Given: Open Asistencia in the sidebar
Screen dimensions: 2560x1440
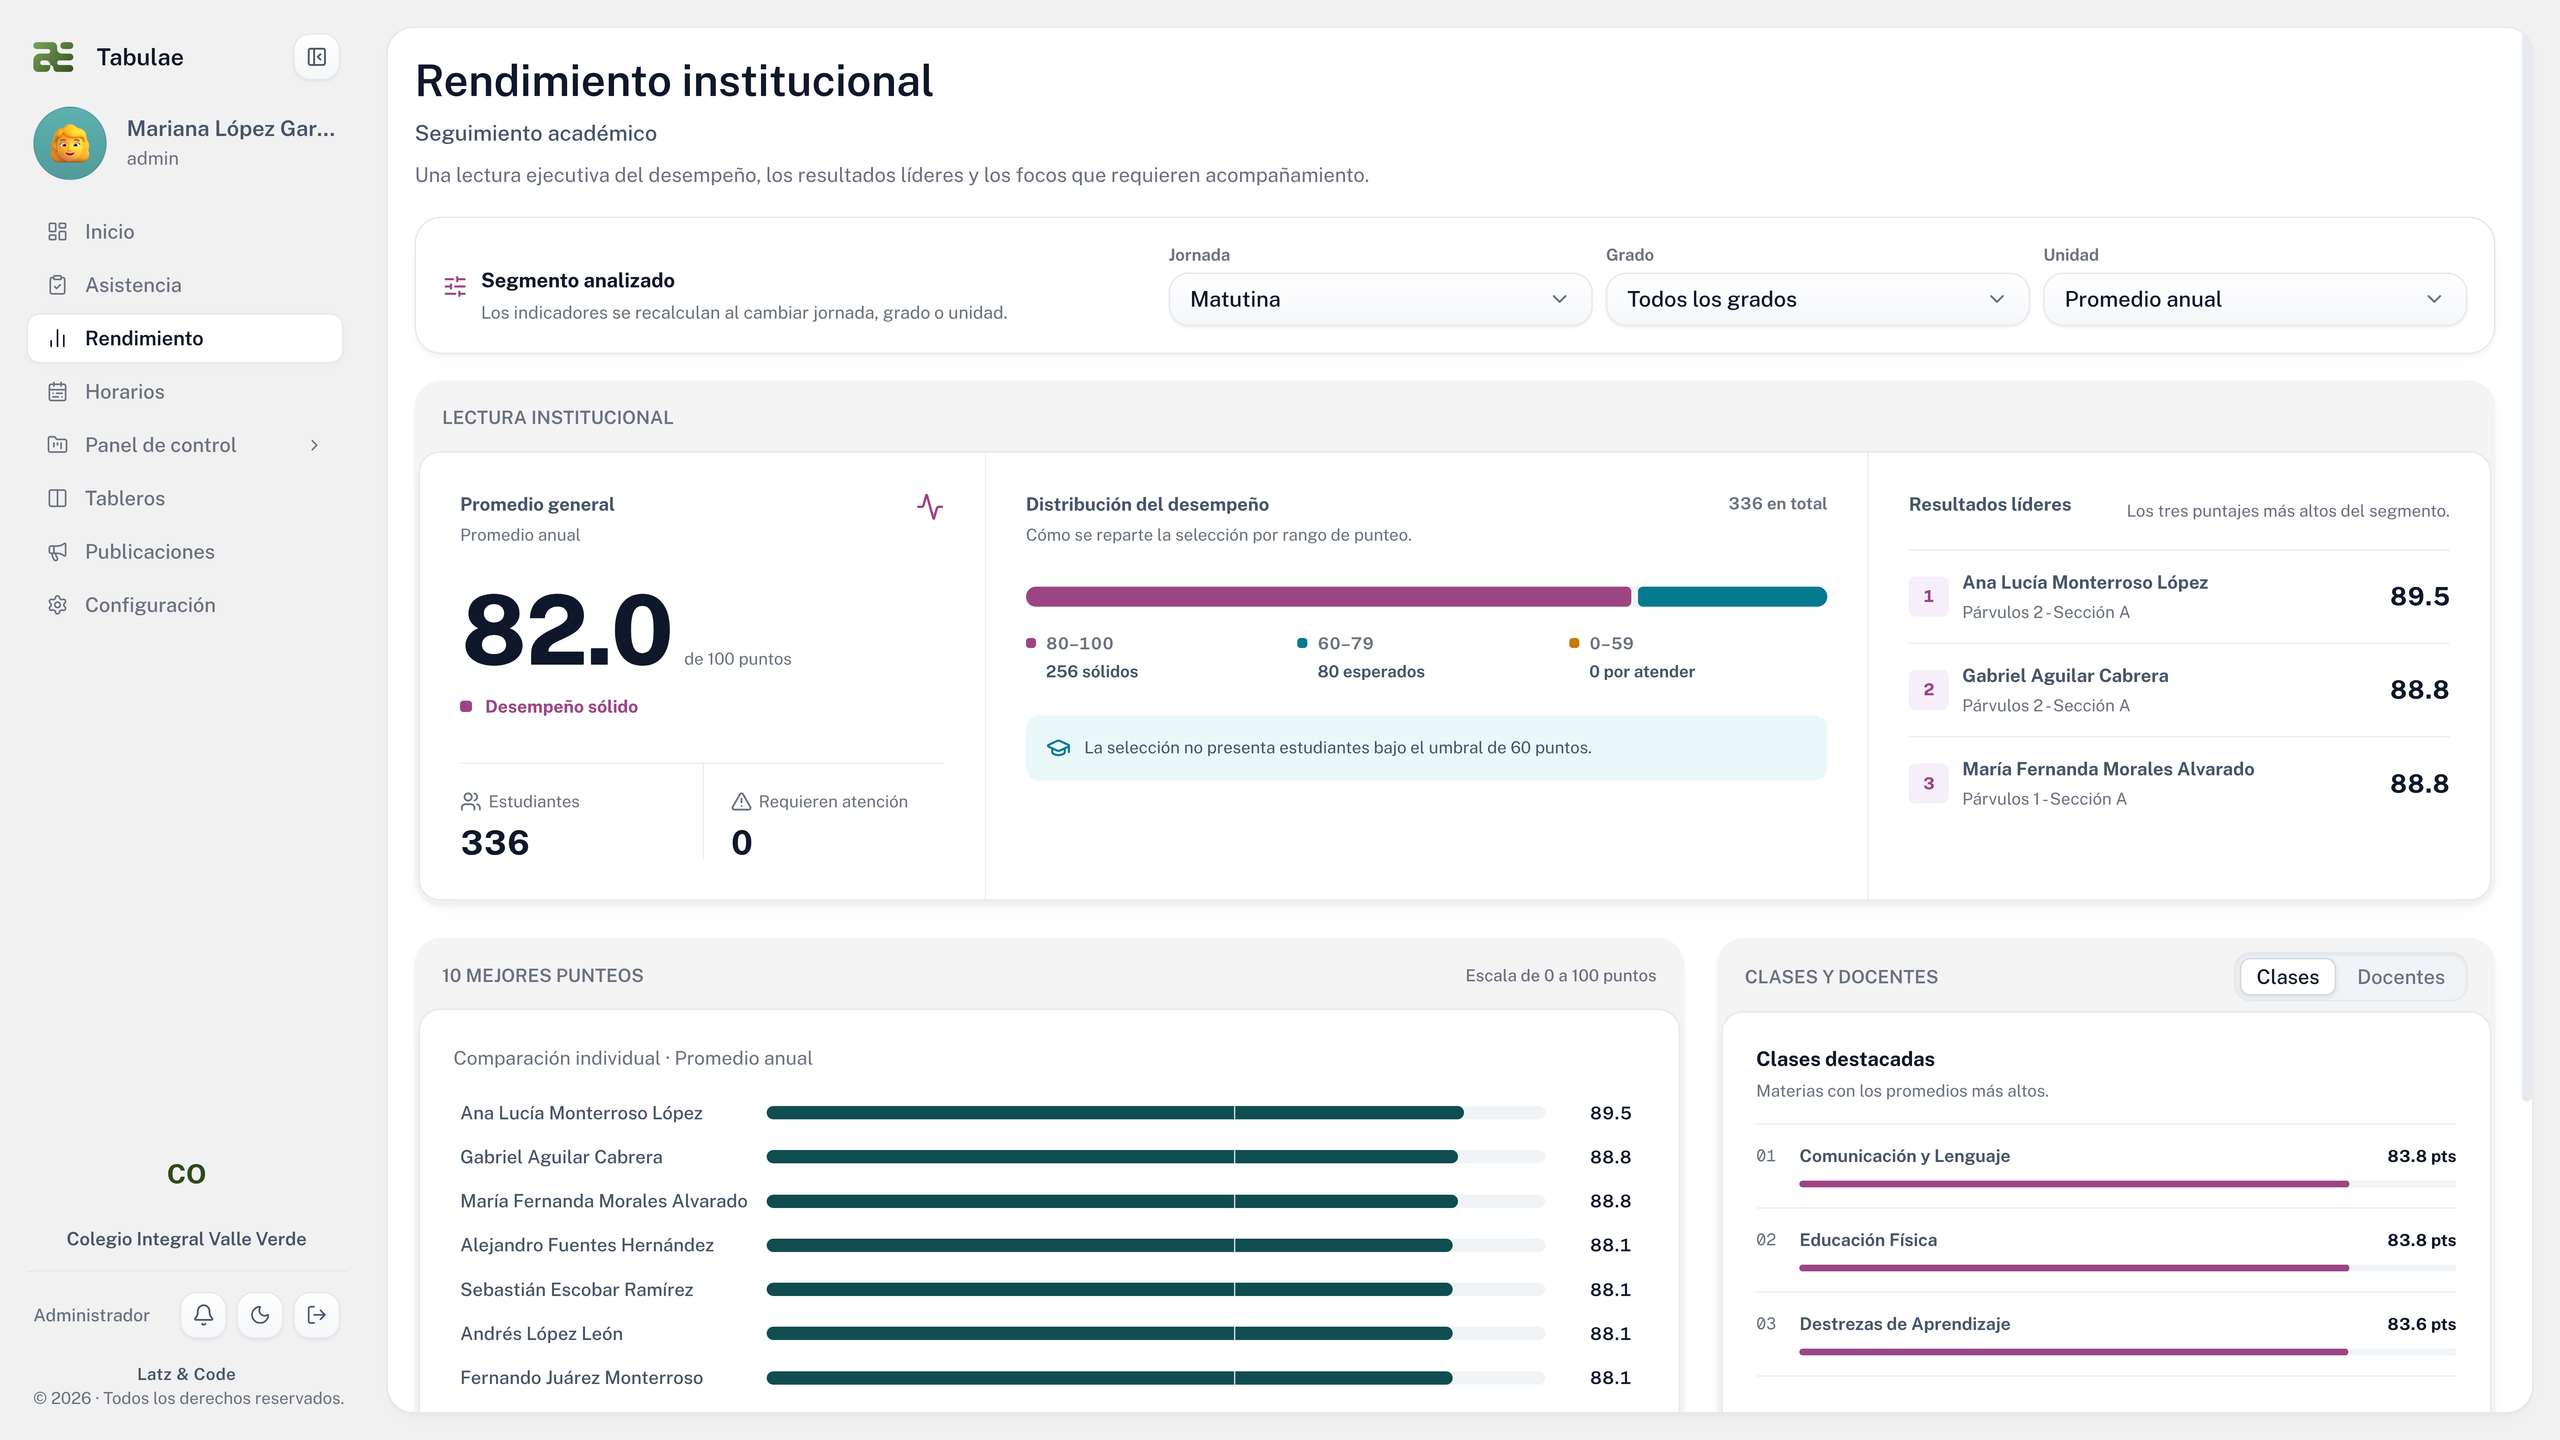Looking at the screenshot, I should [x=185, y=285].
